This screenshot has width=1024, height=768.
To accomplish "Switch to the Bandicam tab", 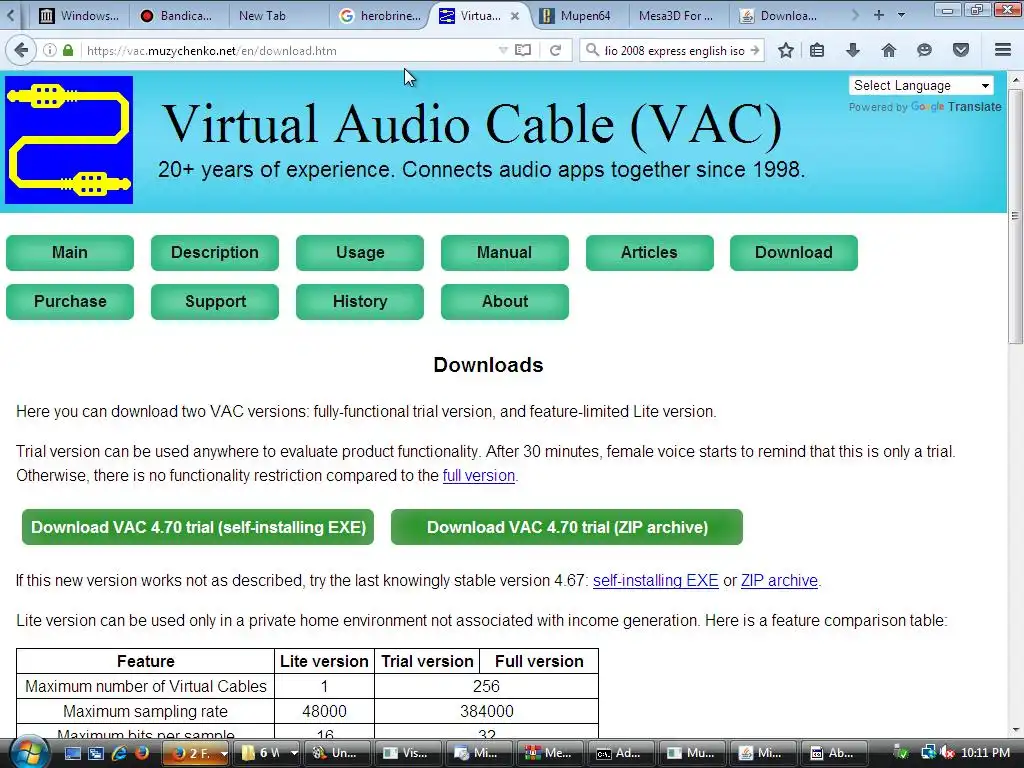I will [177, 16].
